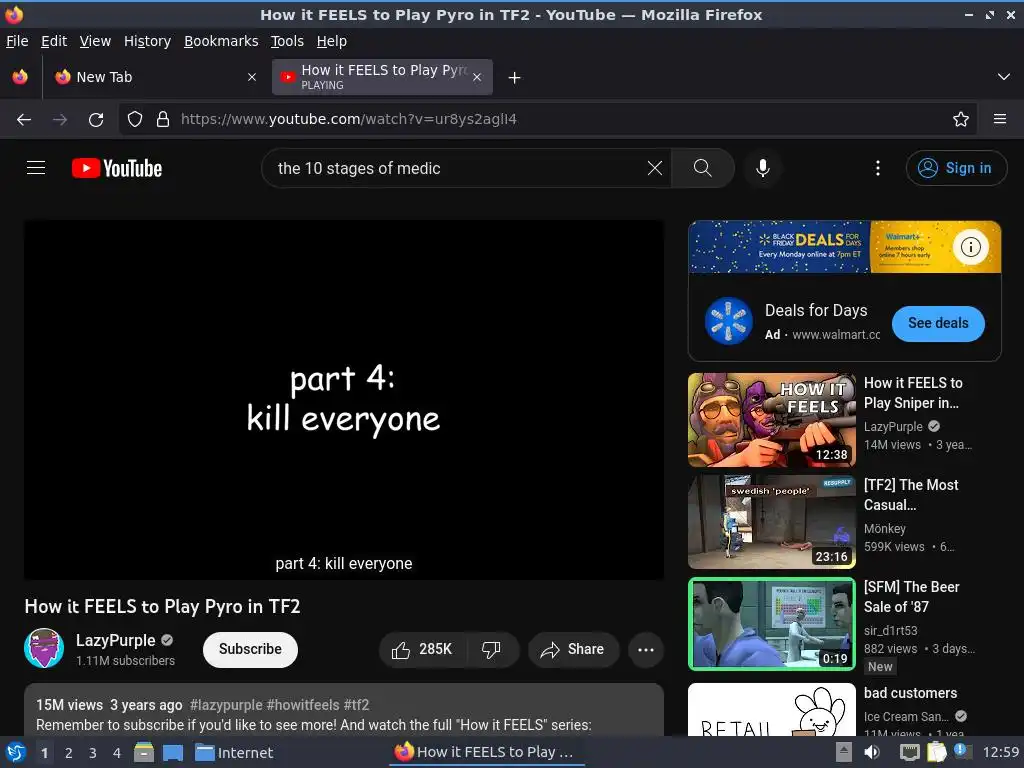Open the ad info icon on Walmart banner
The height and width of the screenshot is (768, 1024).
click(970, 247)
